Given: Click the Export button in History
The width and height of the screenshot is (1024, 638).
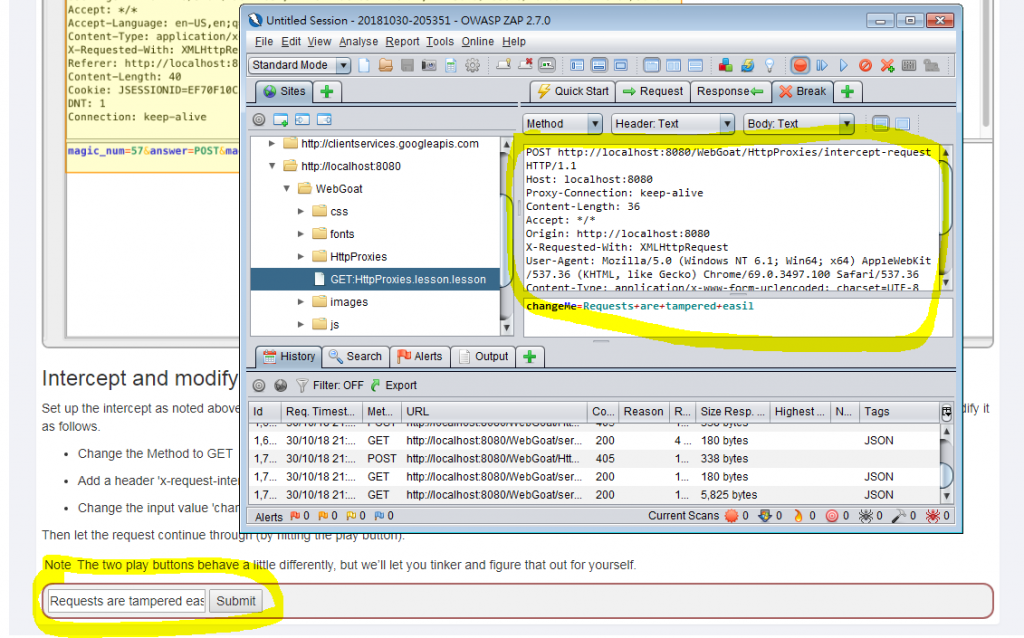Looking at the screenshot, I should (393, 385).
